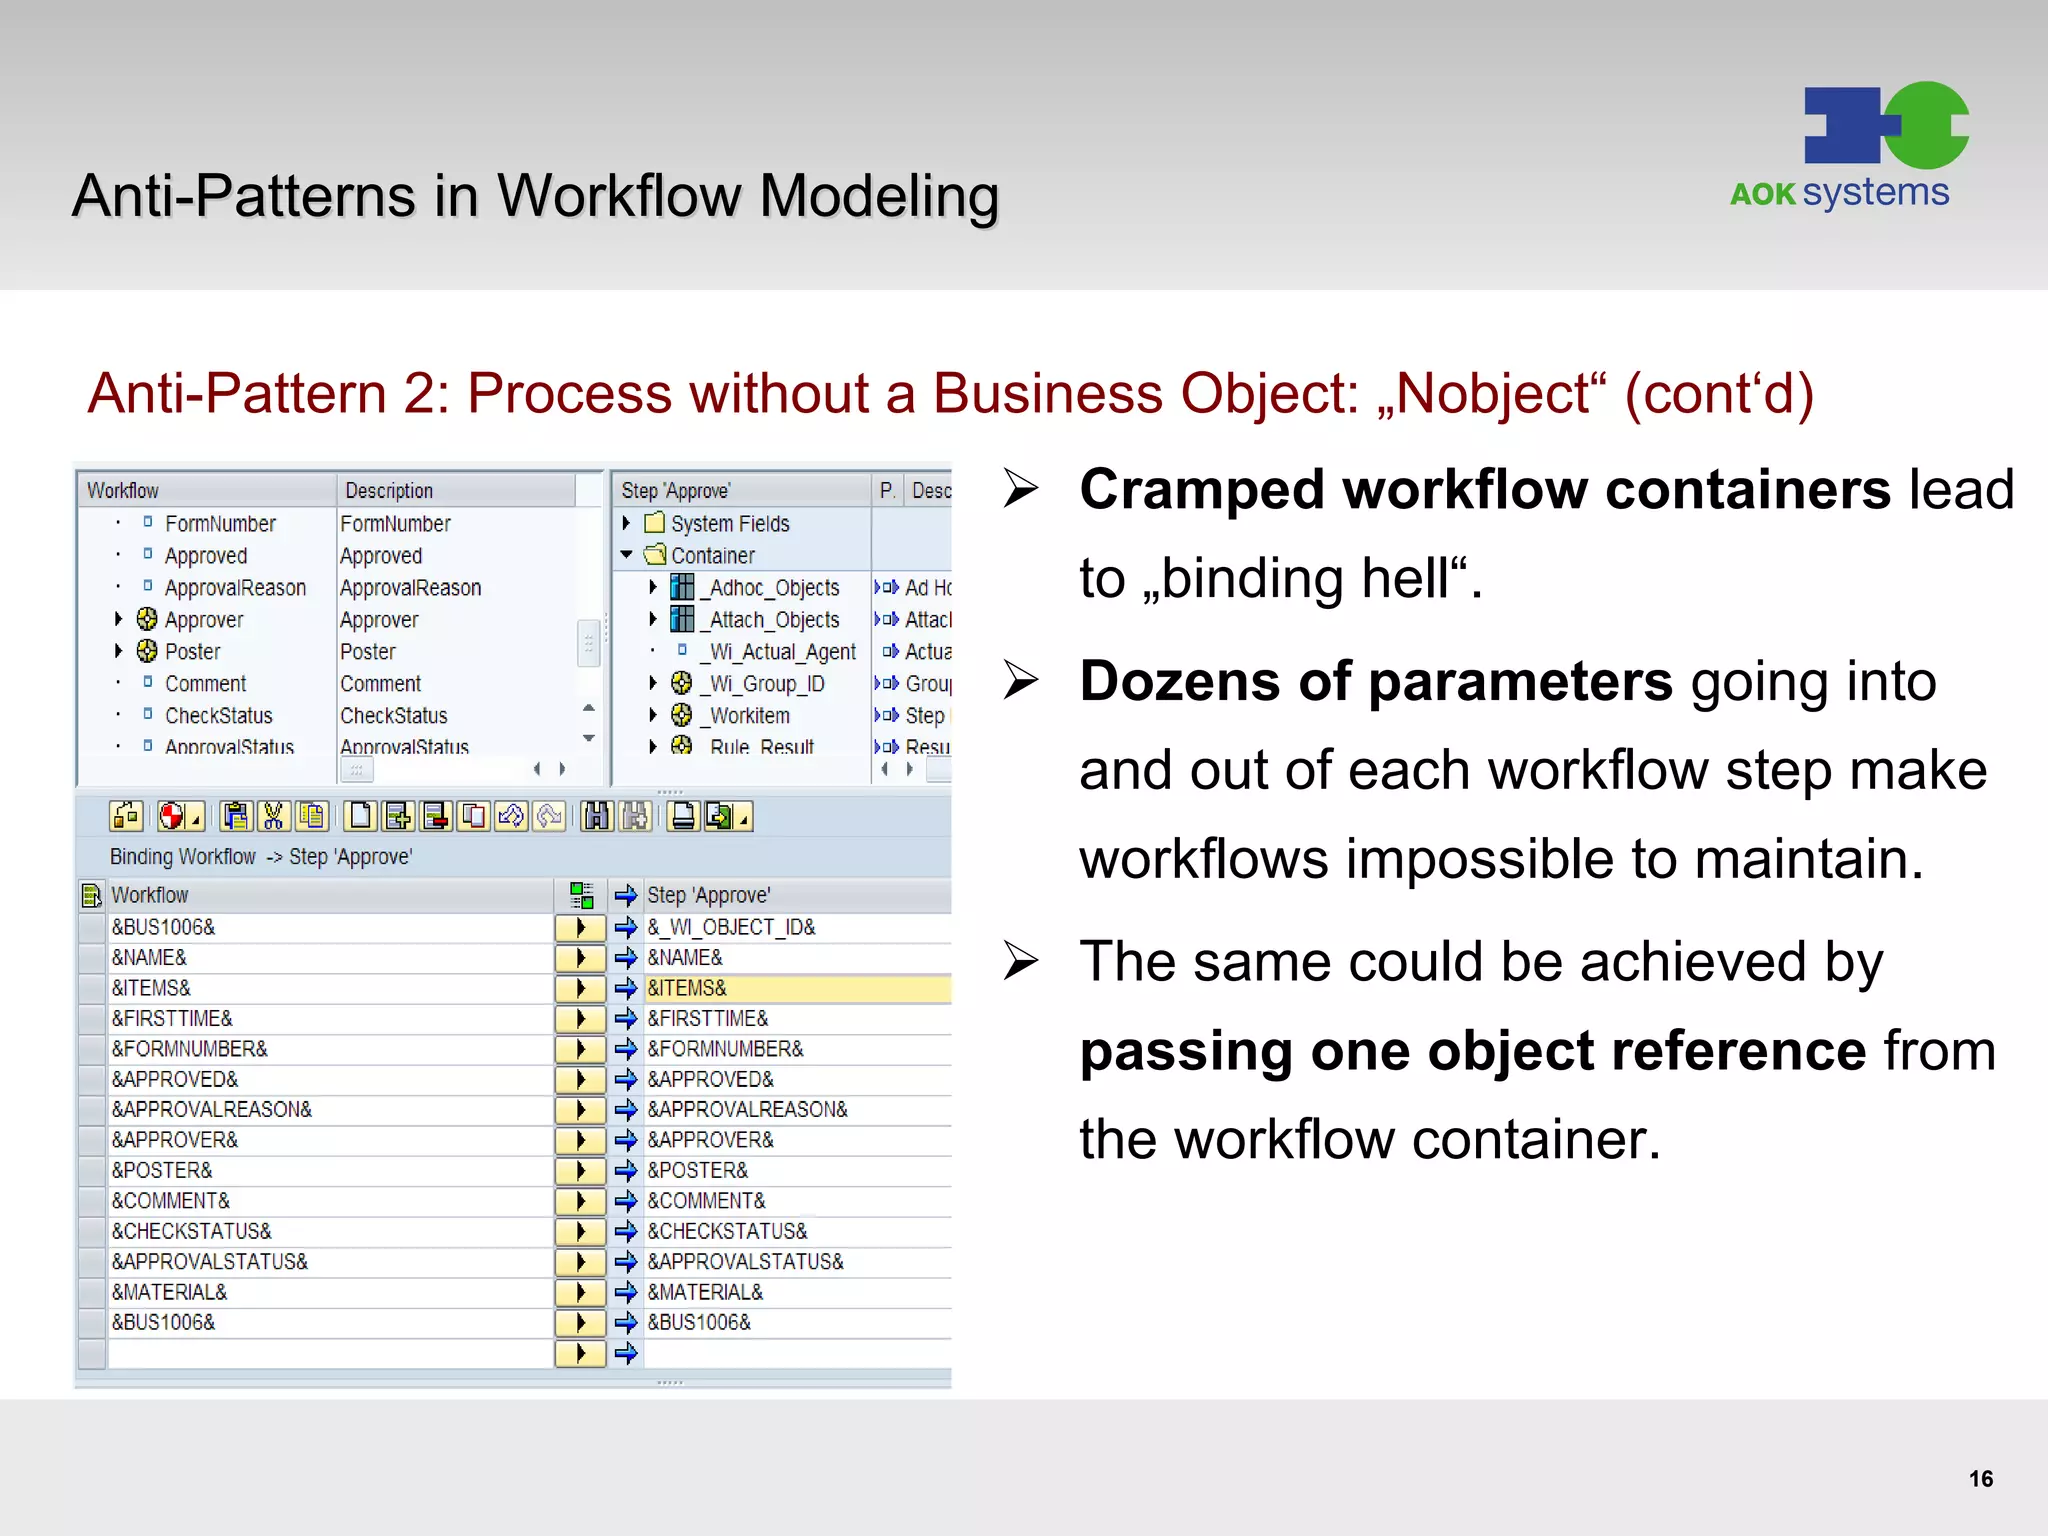Select row marker for &APPROVER& binding

pyautogui.click(x=92, y=1140)
